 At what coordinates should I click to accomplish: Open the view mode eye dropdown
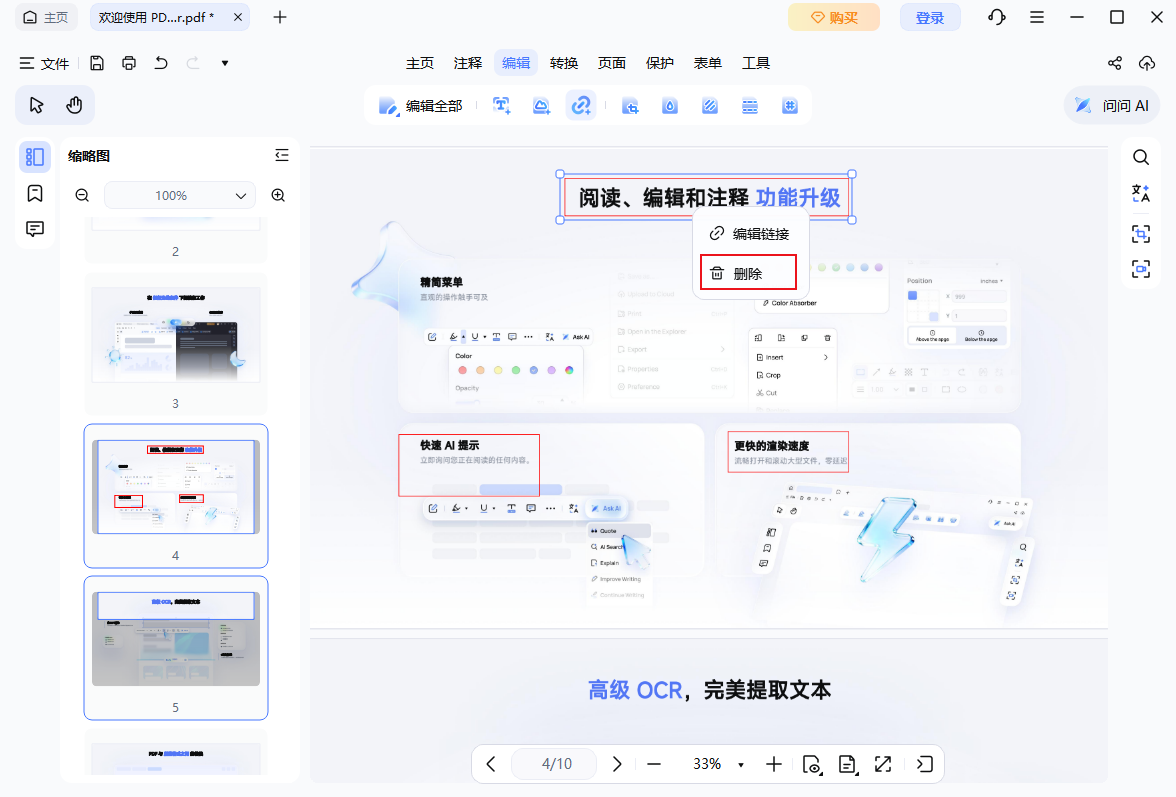[x=812, y=764]
